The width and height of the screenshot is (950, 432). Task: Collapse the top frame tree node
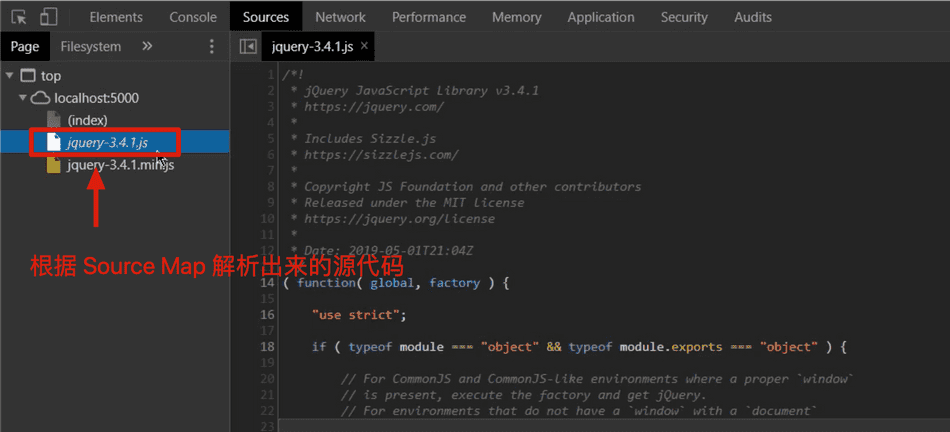(10, 76)
